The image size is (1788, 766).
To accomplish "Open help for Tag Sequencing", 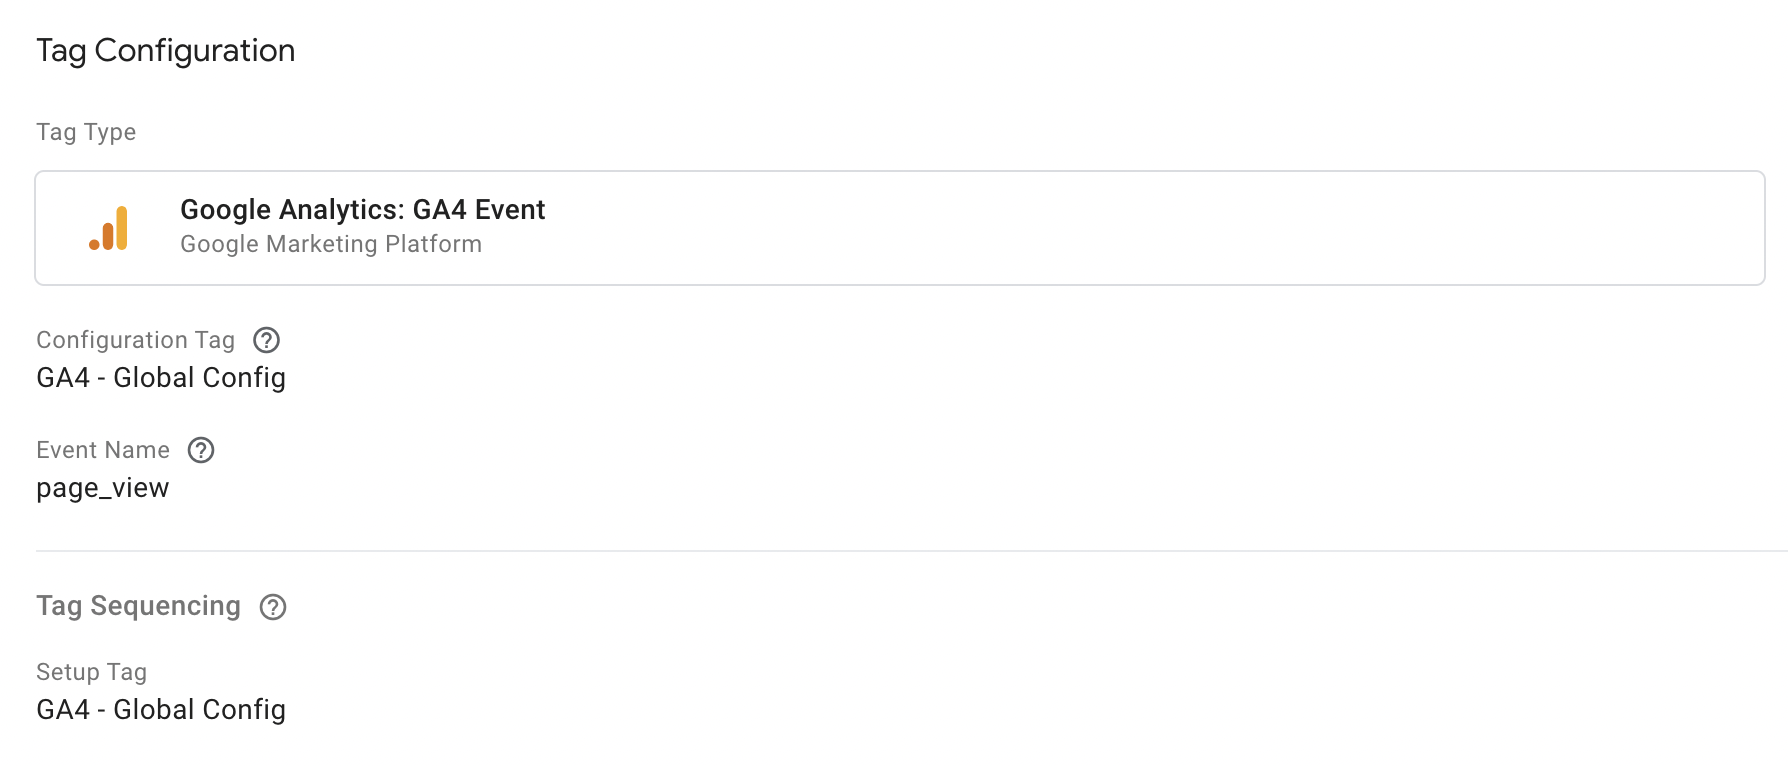I will click(273, 607).
